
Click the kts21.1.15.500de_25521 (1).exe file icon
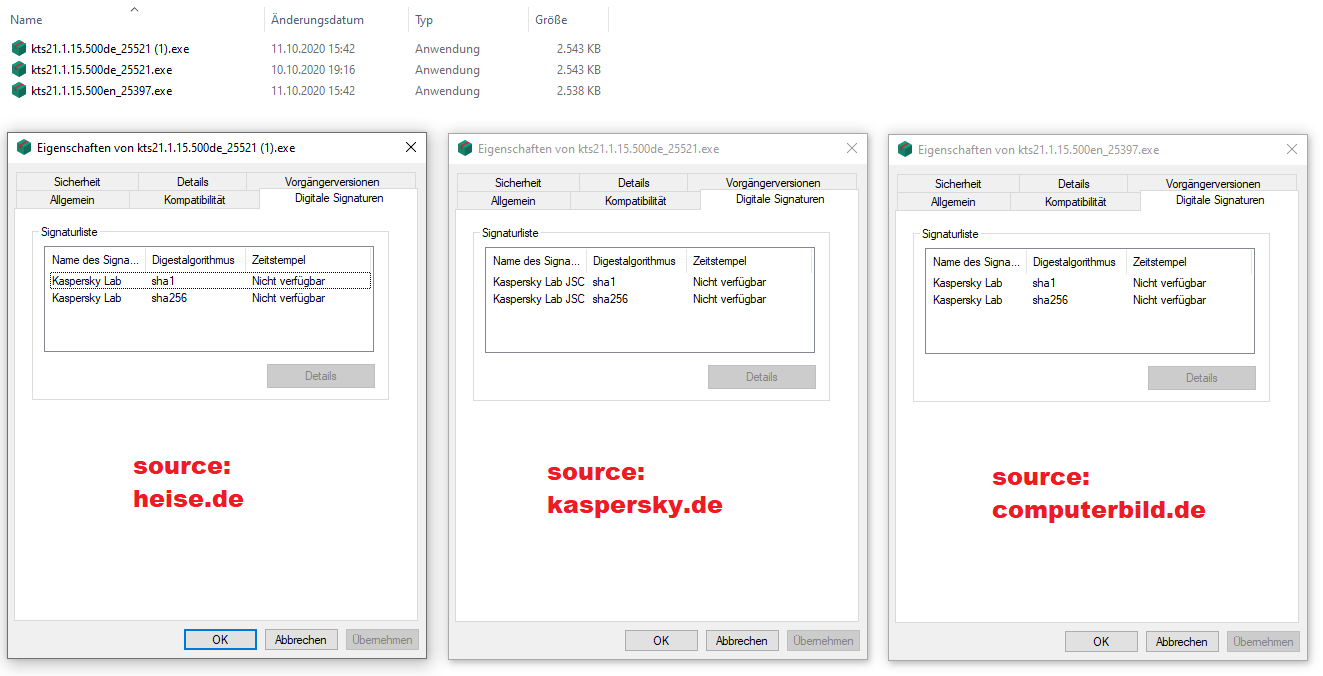pos(19,48)
